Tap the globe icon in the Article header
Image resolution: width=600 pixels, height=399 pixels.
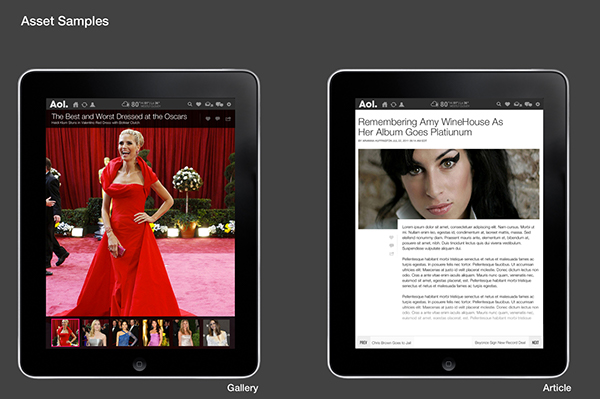click(x=393, y=104)
